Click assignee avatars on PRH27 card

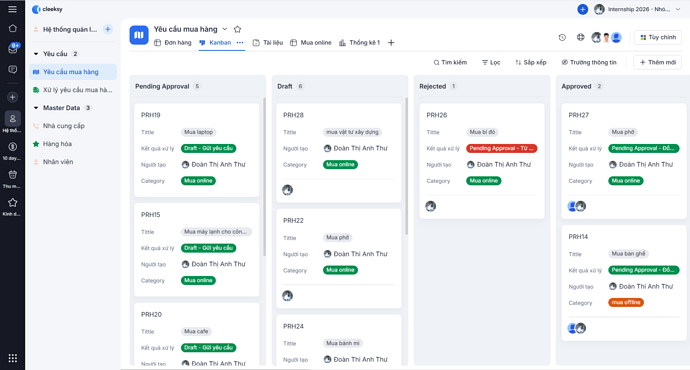pos(577,206)
